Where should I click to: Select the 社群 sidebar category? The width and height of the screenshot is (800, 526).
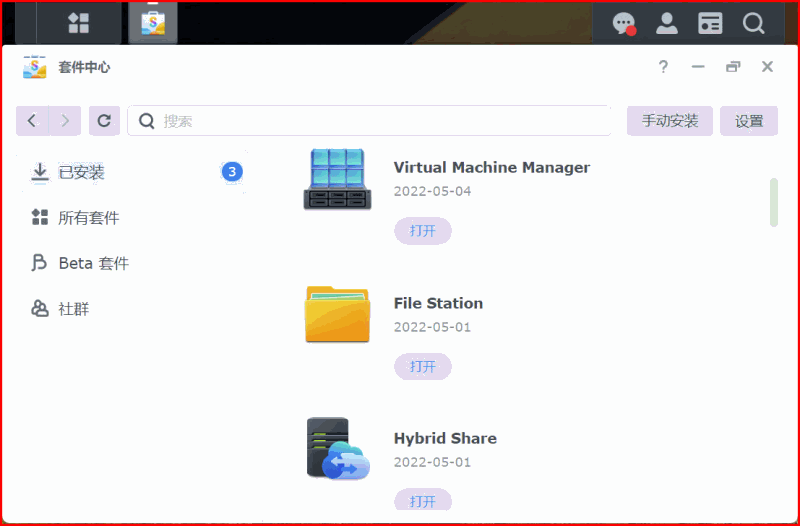pyautogui.click(x=133, y=309)
